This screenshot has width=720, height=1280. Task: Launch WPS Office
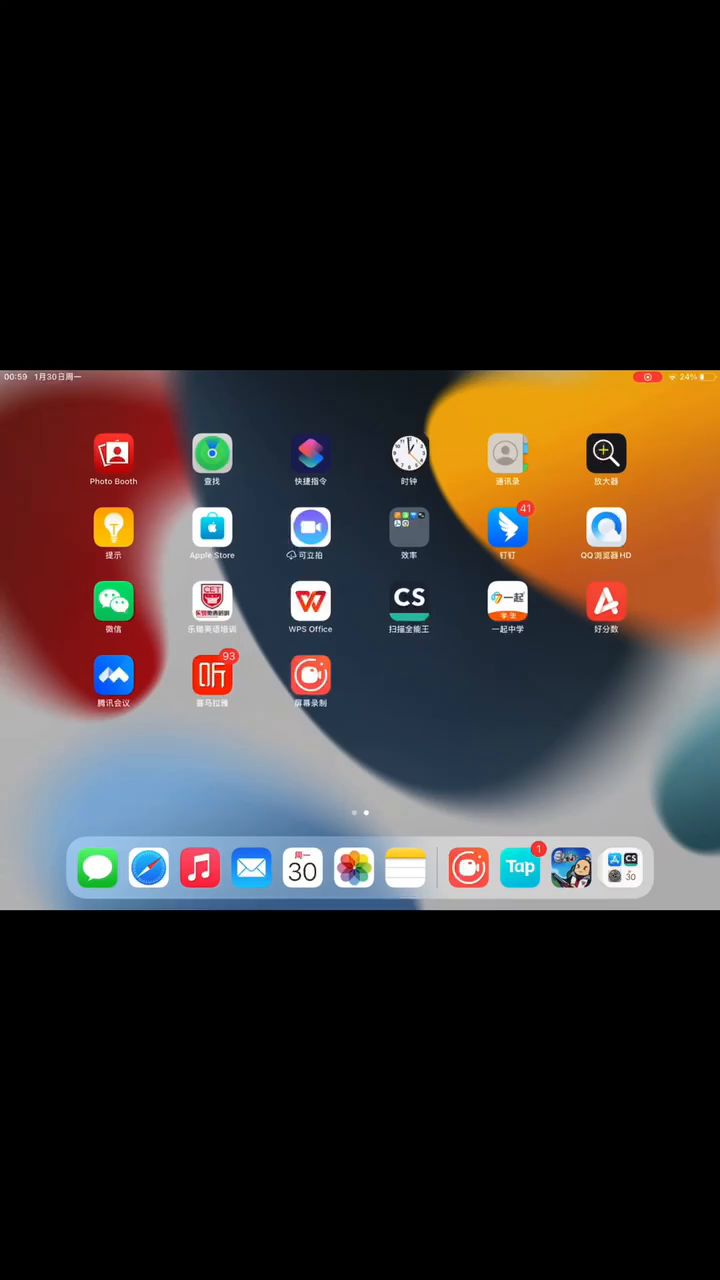point(311,601)
